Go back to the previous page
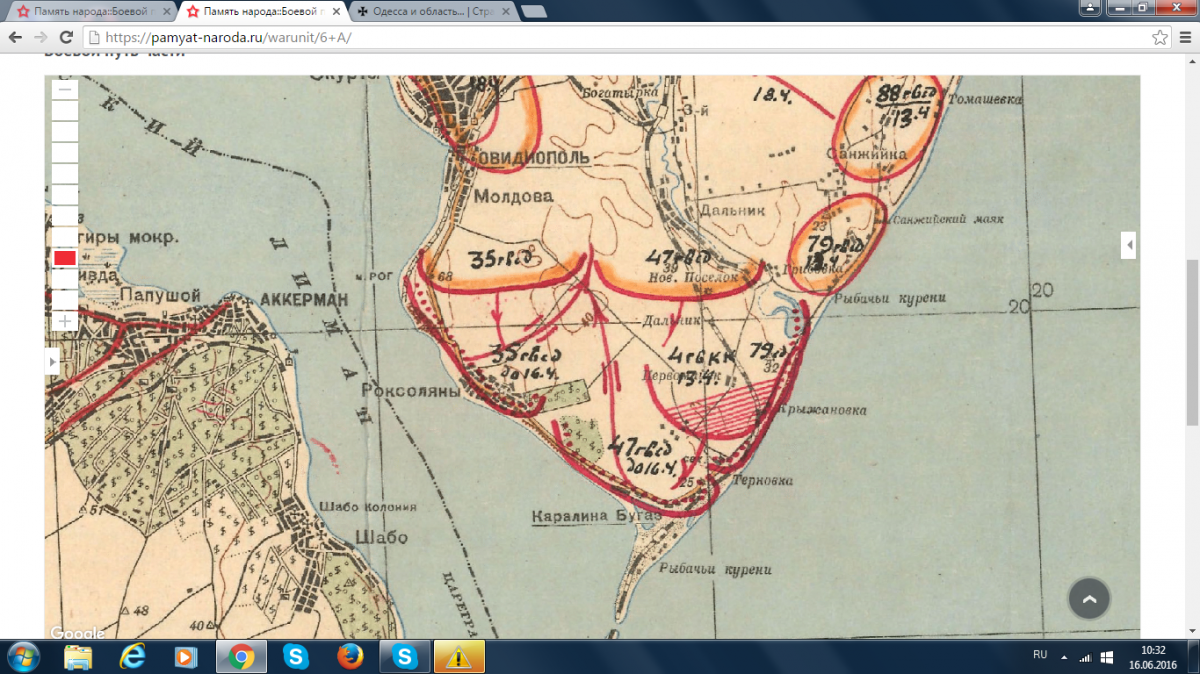1200x674 pixels. (16, 37)
